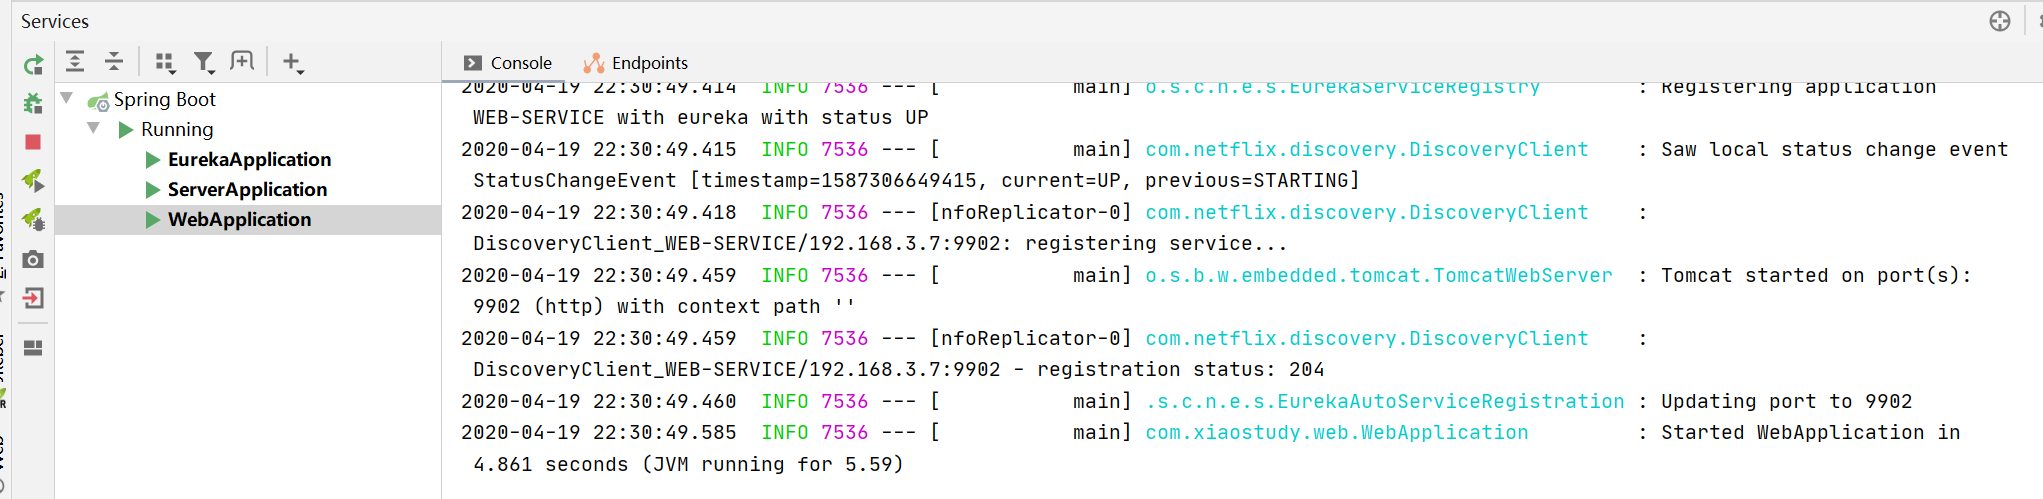Click 'o.s.b.w.embedded.tomcat.TomcatWebServer' logger name
The image size is (2043, 499).
click(1379, 275)
